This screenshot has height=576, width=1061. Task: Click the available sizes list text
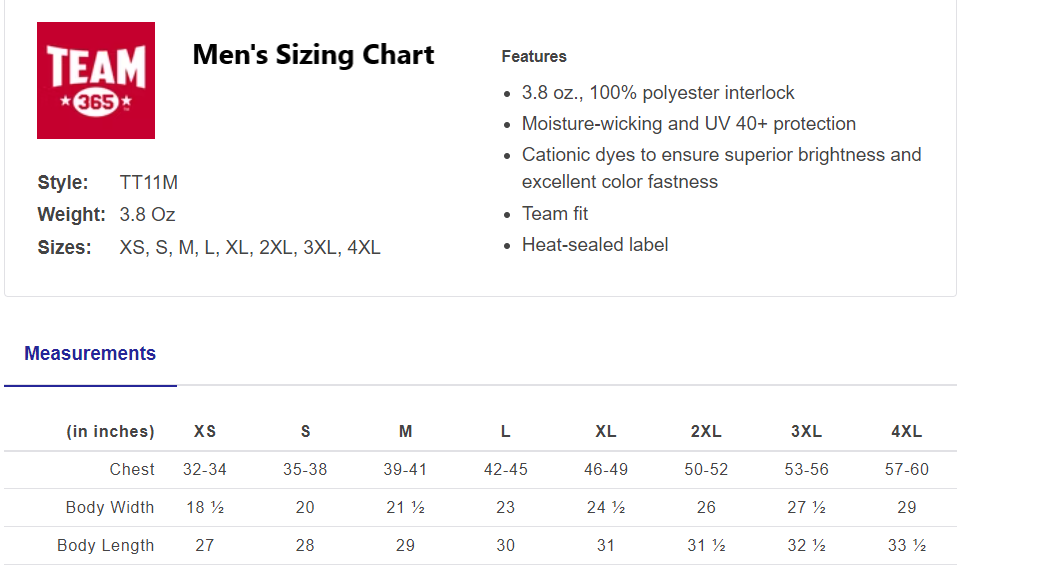click(250, 248)
